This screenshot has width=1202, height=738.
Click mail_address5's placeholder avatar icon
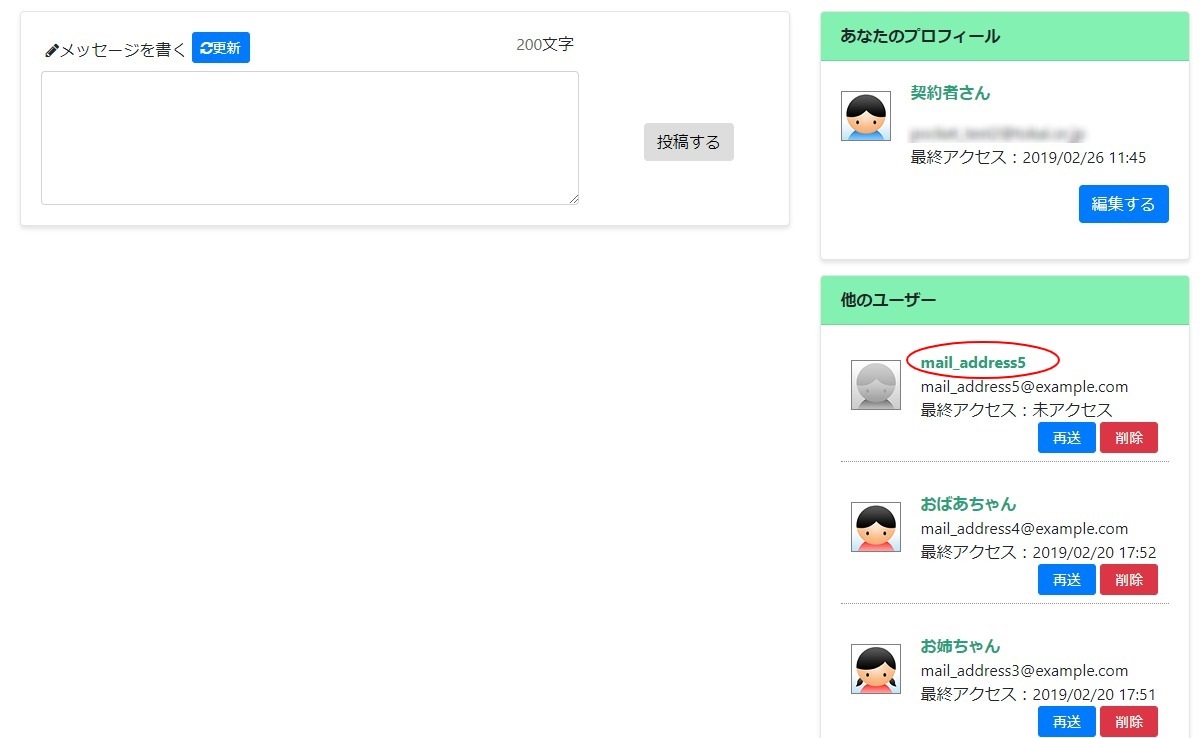(875, 384)
